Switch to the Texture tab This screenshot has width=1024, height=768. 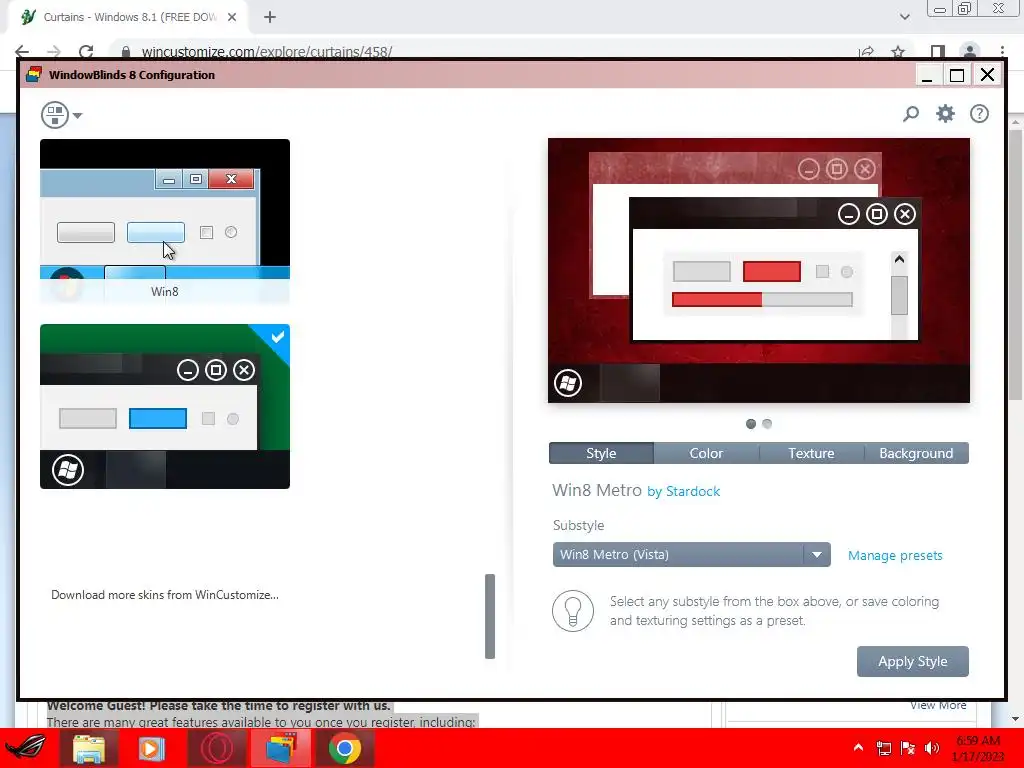click(x=811, y=453)
